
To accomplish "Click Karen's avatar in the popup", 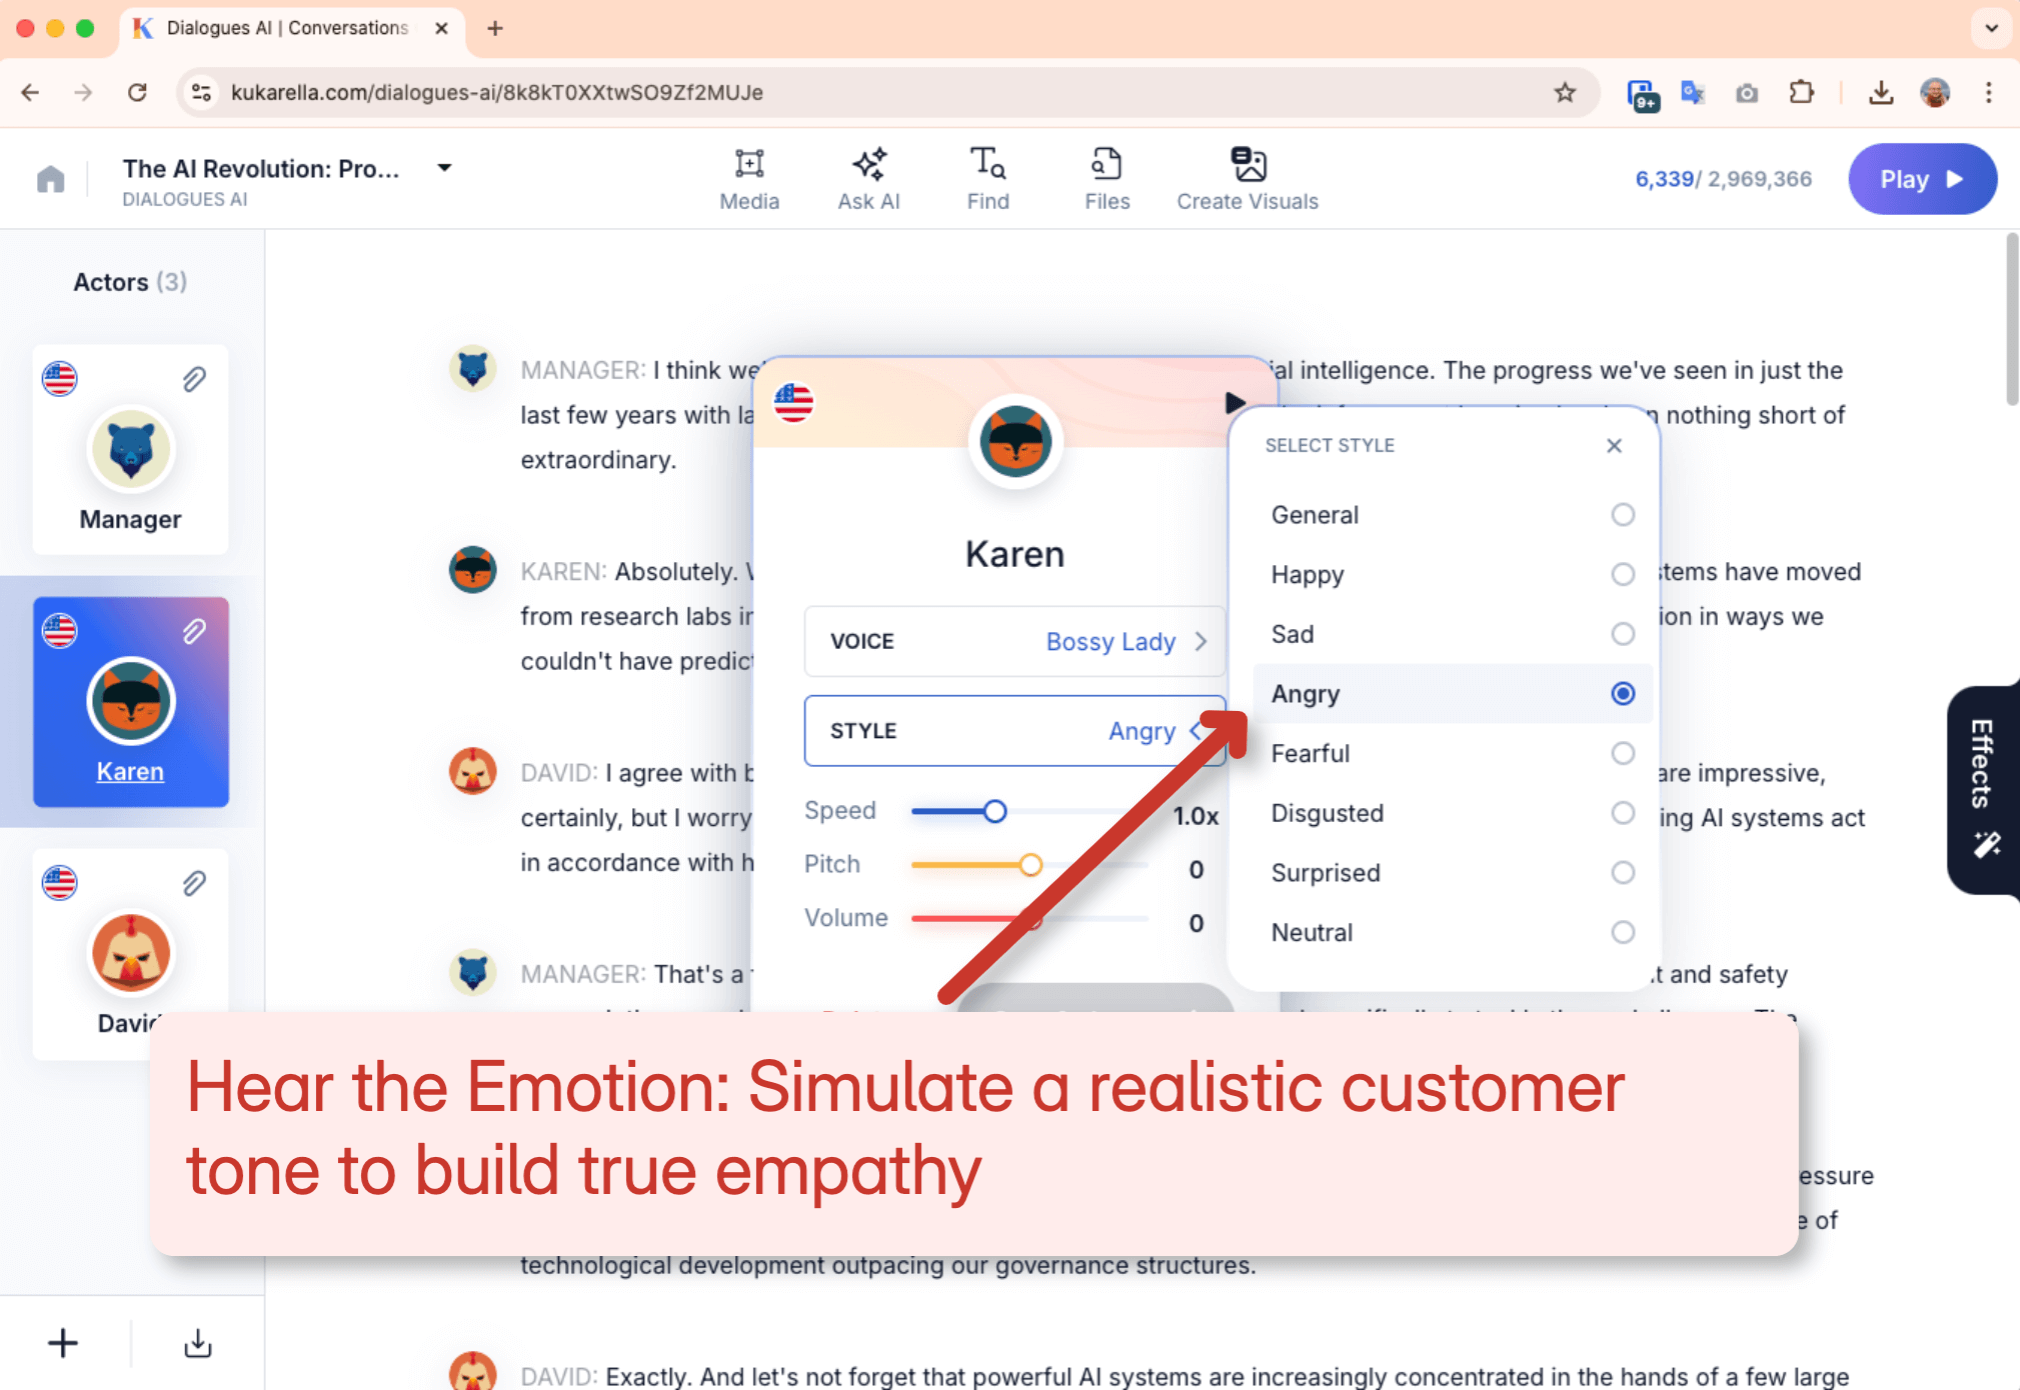I will pos(1015,441).
